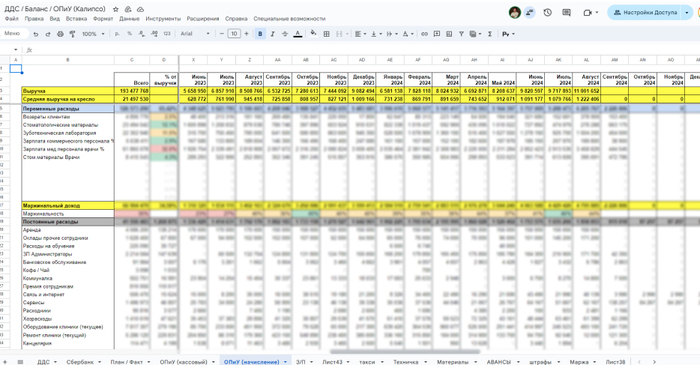Click the font size field
The width and height of the screenshot is (700, 365).
point(234,34)
